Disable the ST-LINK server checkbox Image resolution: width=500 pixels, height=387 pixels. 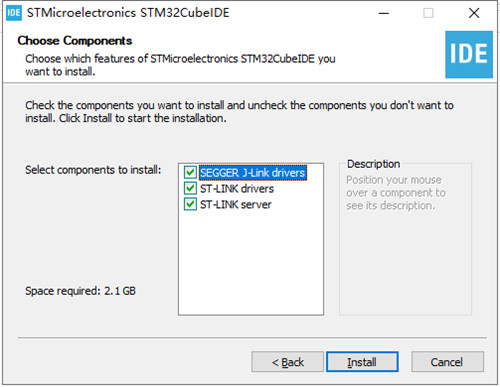pyautogui.click(x=190, y=204)
